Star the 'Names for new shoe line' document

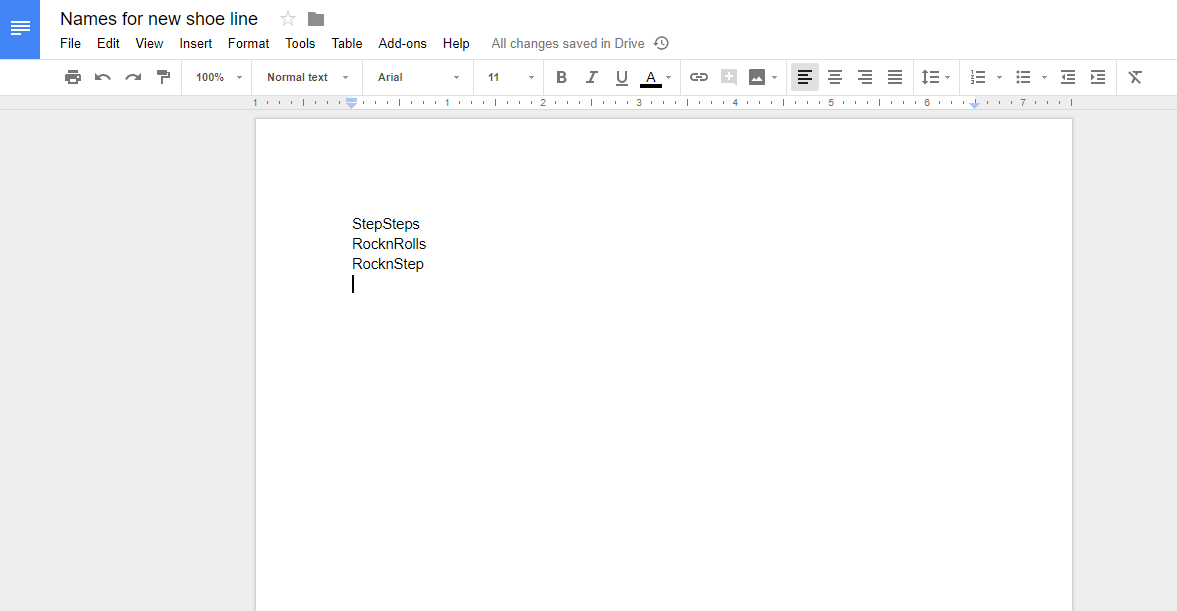(287, 18)
